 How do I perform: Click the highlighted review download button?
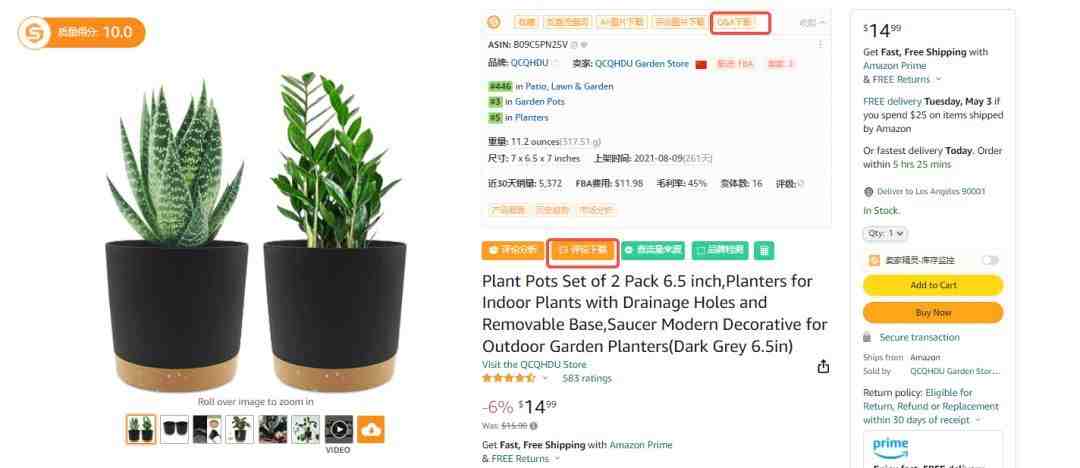(x=583, y=250)
